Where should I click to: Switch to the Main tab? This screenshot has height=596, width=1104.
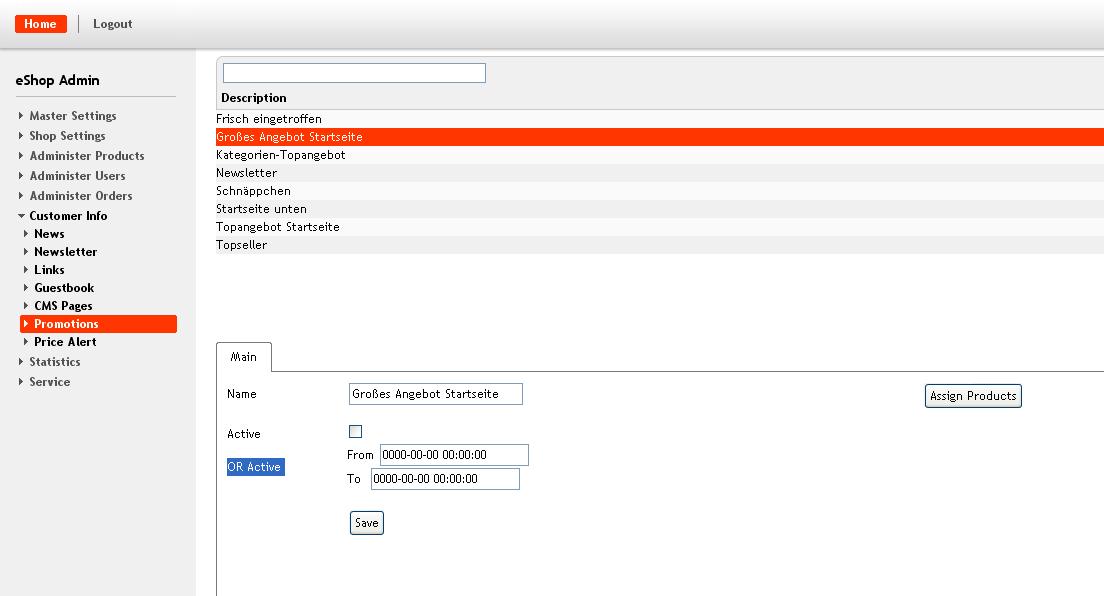click(244, 357)
